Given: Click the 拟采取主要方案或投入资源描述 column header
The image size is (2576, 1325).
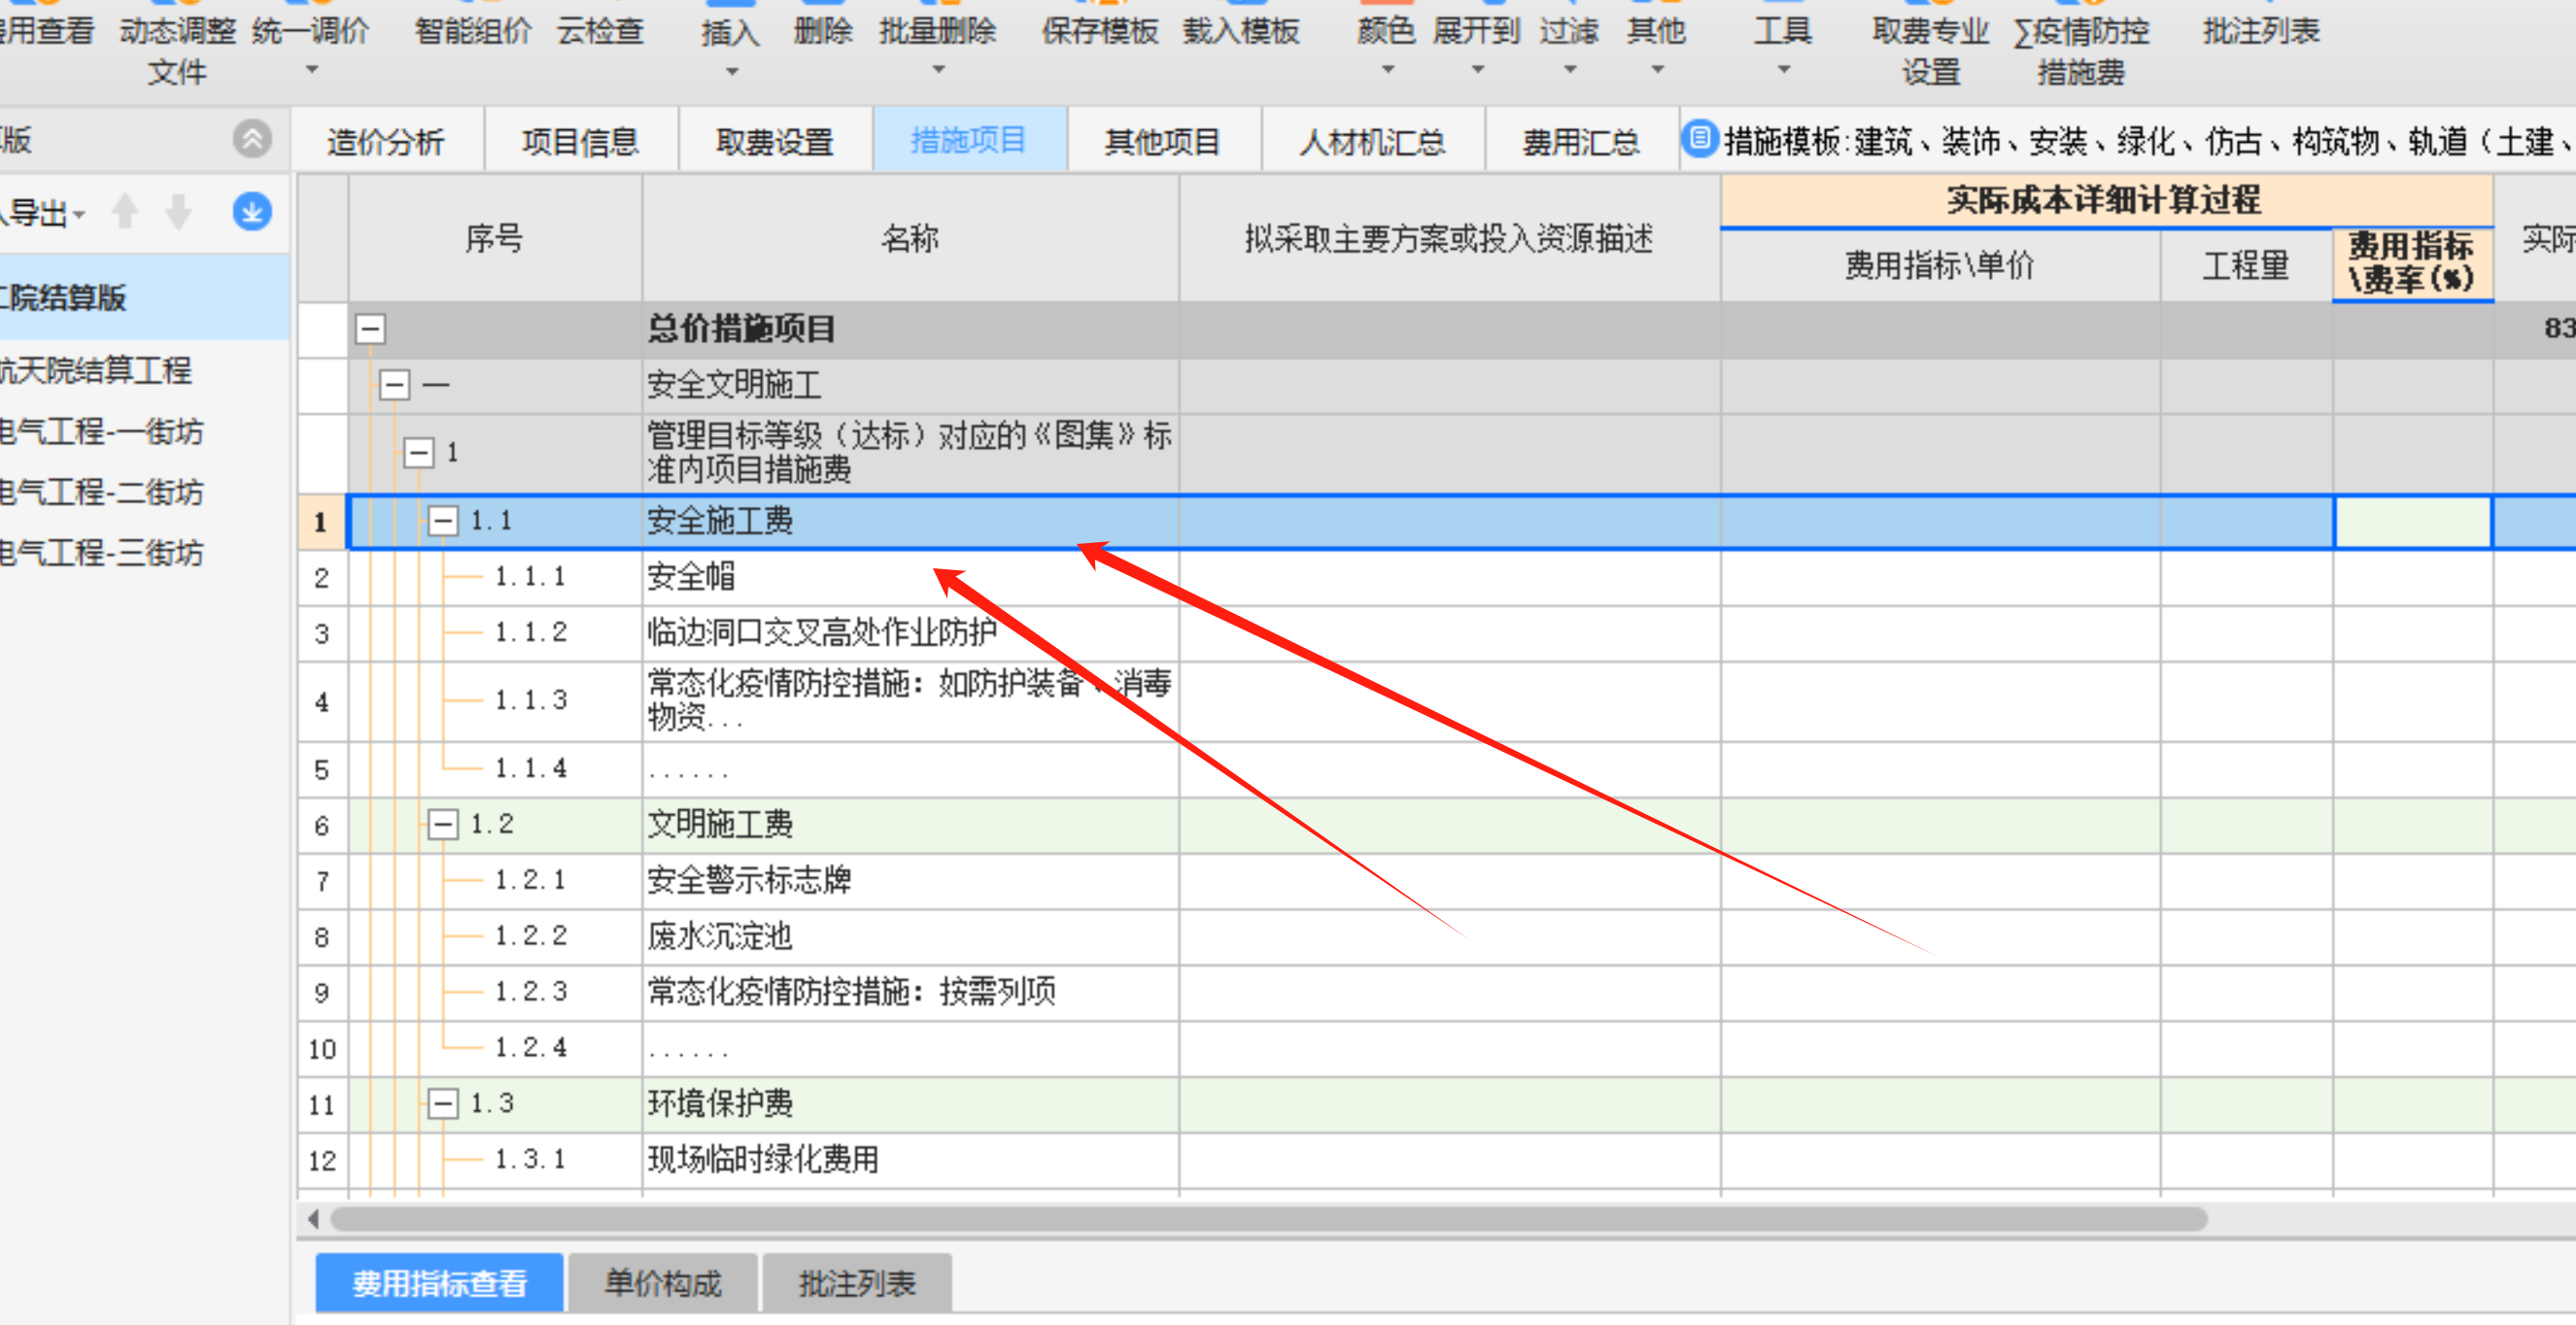Looking at the screenshot, I should (x=1449, y=238).
